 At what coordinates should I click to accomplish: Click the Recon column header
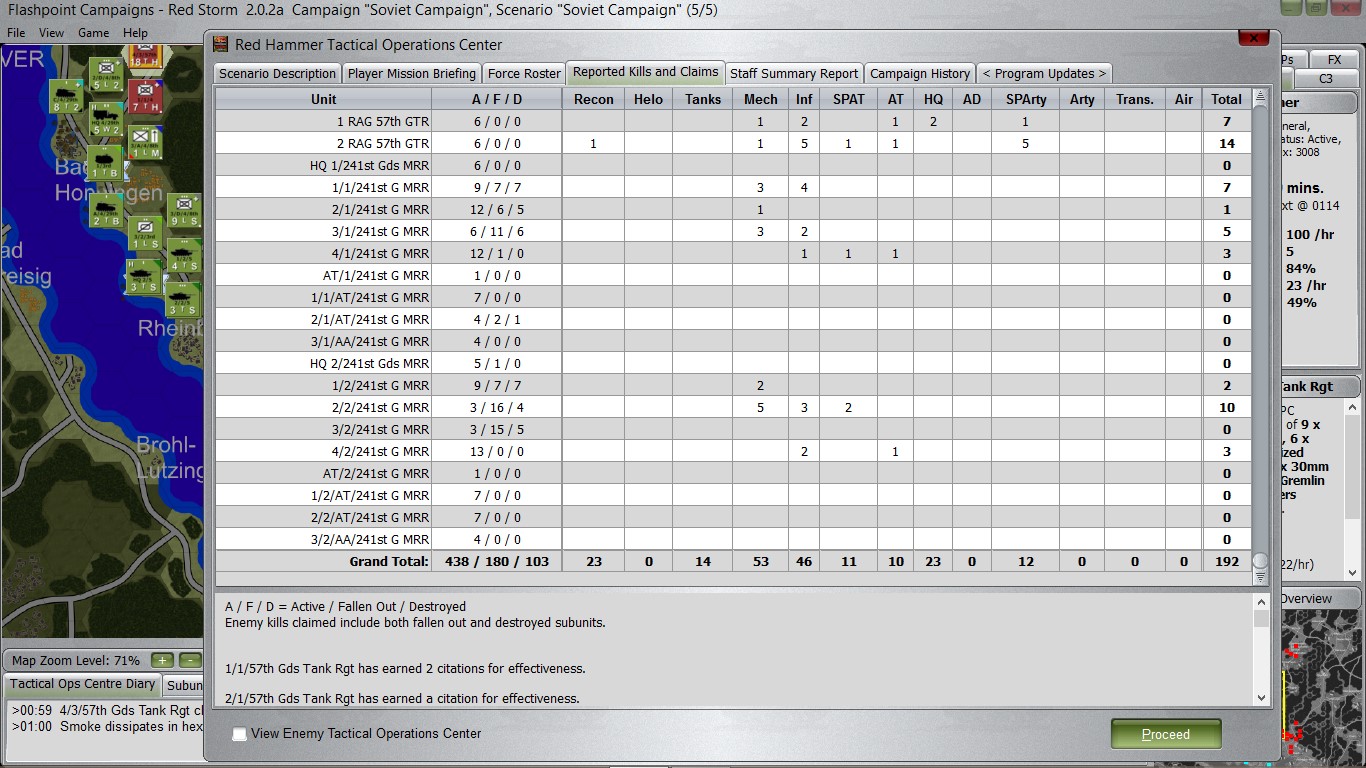click(594, 99)
